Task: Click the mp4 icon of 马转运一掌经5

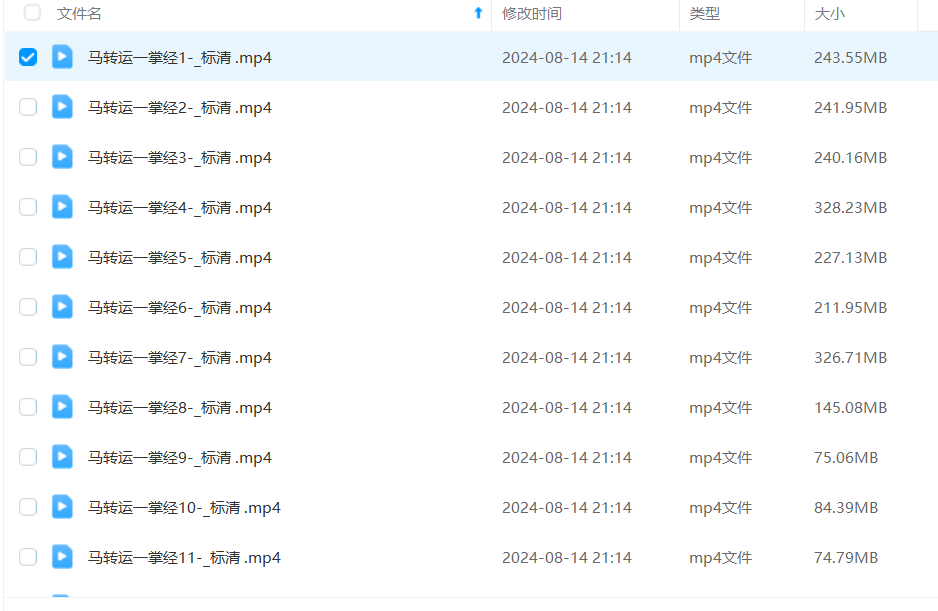Action: pyautogui.click(x=62, y=257)
